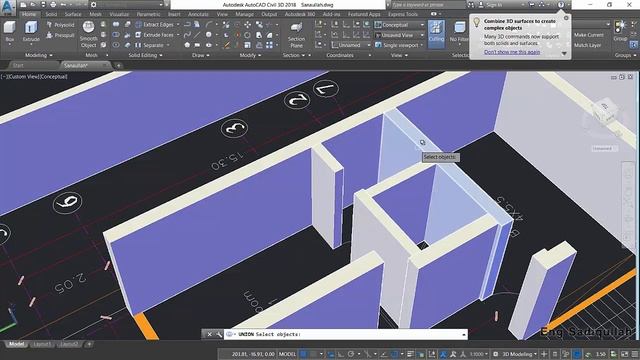Click Match Layer button
Screen dimensions: 640x360
click(x=587, y=45)
